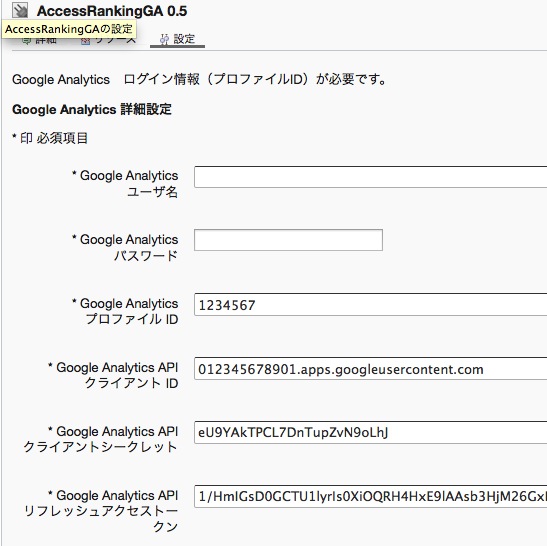
Task: Click the API クライアント ID label
Action: pyautogui.click(x=113, y=375)
